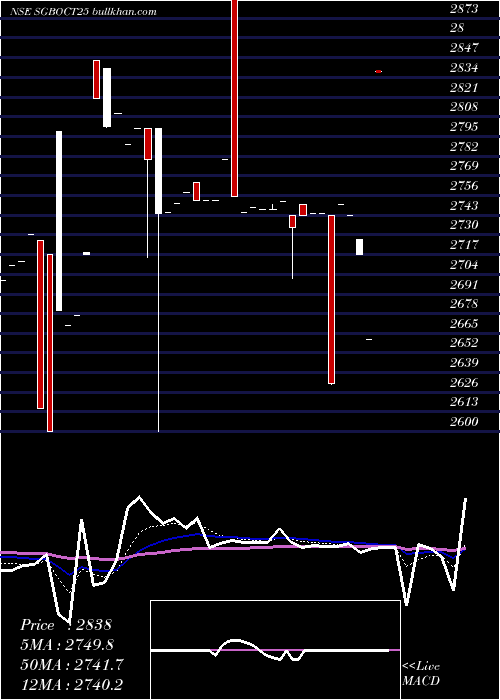Click the 2613 price axis label
This screenshot has height=700, width=500.
coord(464,402)
